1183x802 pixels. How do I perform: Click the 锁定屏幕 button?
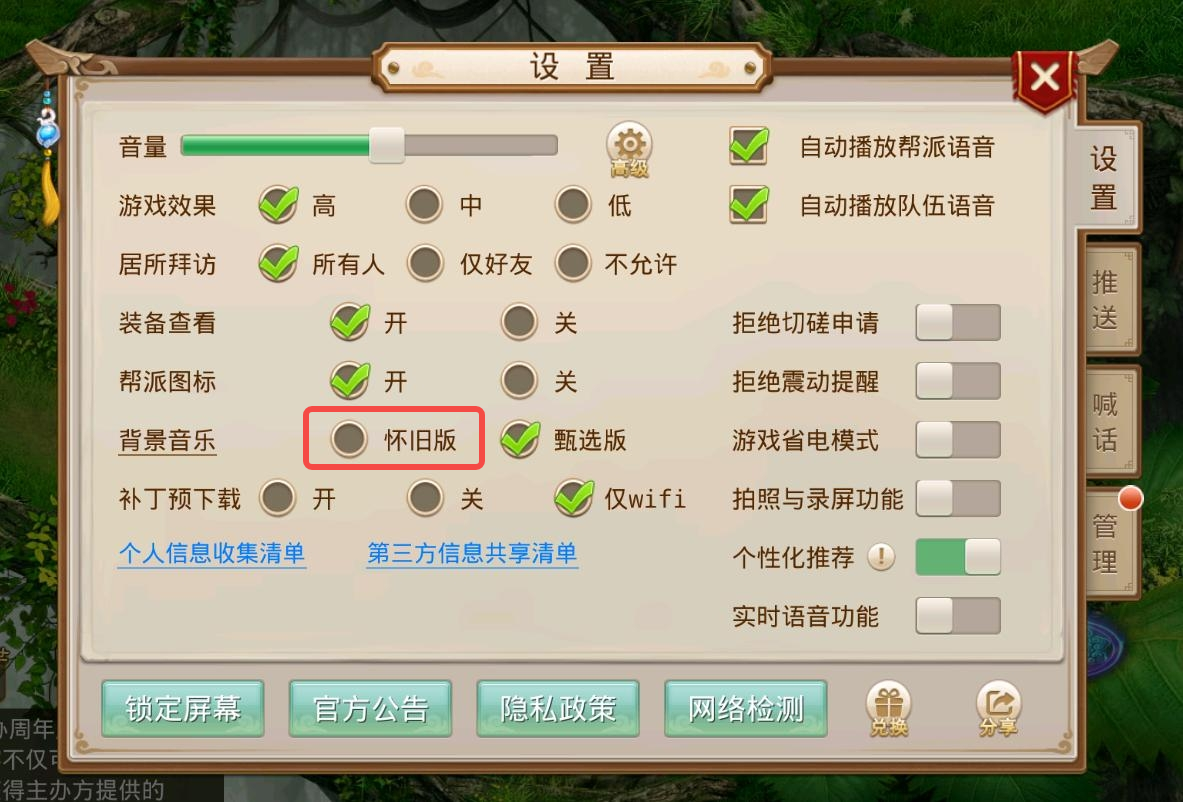point(183,708)
